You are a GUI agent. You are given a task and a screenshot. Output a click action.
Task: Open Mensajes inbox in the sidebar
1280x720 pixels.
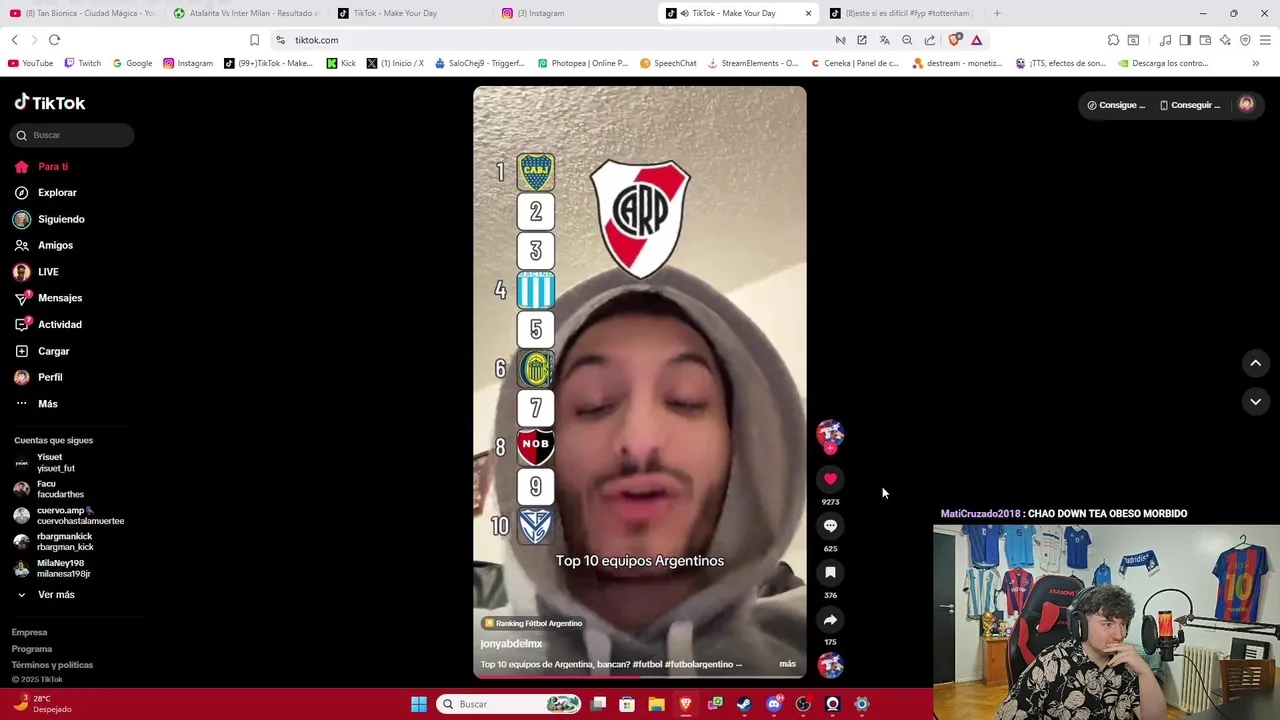[48, 298]
